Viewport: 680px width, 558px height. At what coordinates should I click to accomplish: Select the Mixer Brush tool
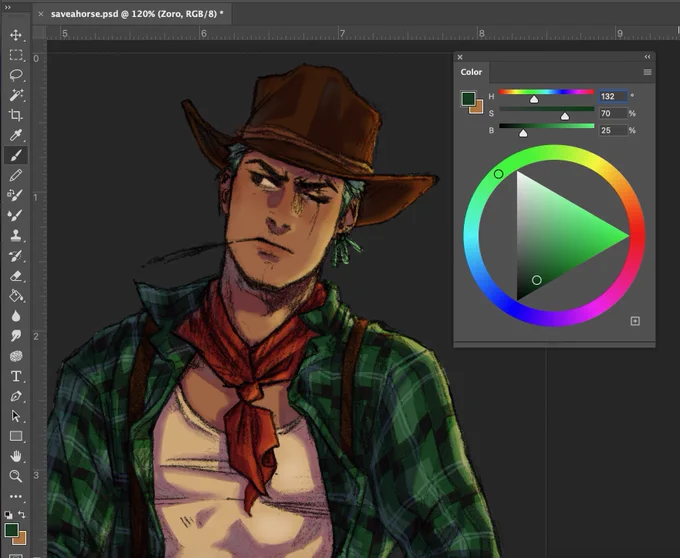[x=16, y=215]
